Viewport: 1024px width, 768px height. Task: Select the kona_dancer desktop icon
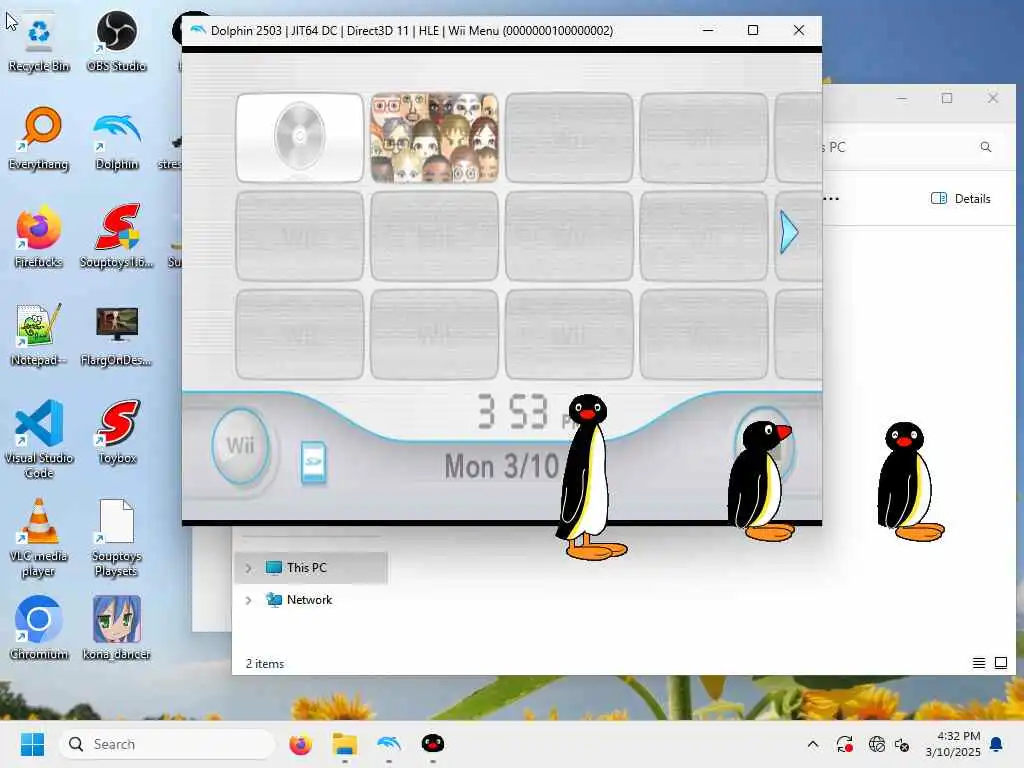[x=116, y=628]
